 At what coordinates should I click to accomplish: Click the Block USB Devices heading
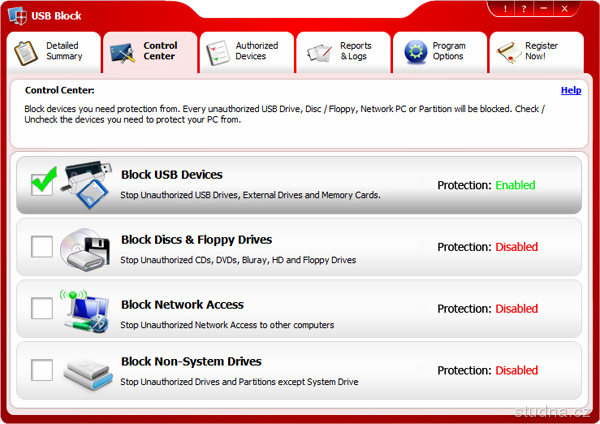172,175
